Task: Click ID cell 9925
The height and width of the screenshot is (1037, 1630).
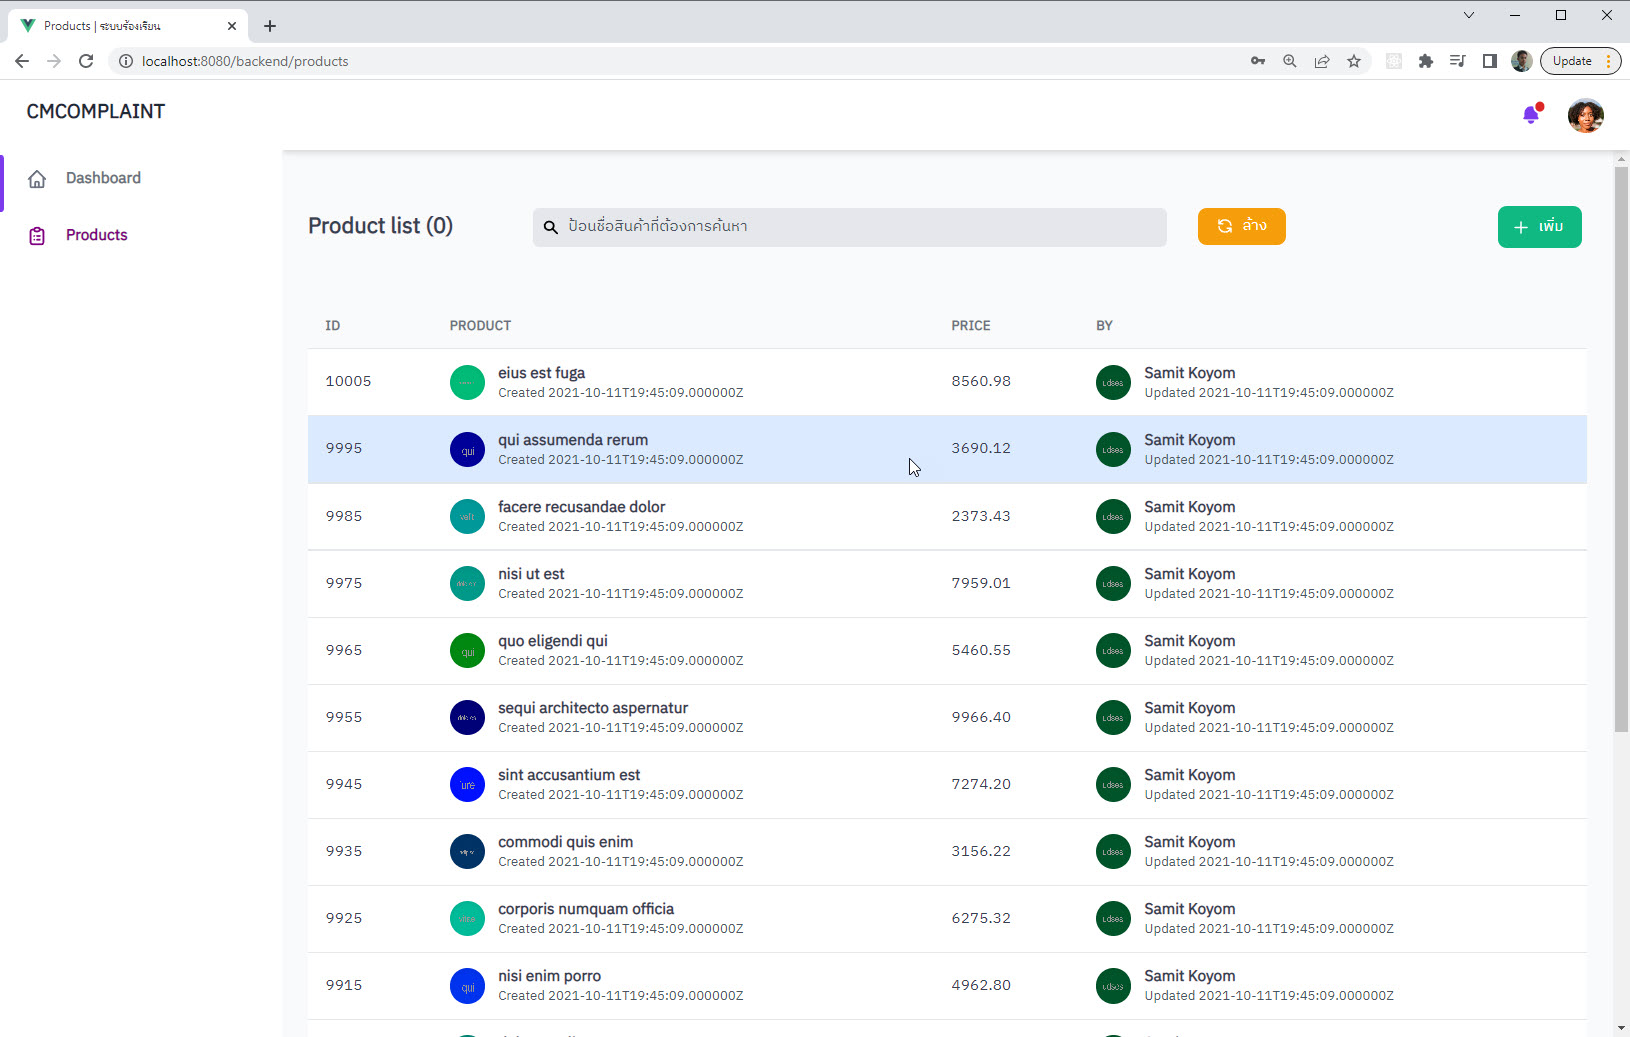Action: pos(344,918)
